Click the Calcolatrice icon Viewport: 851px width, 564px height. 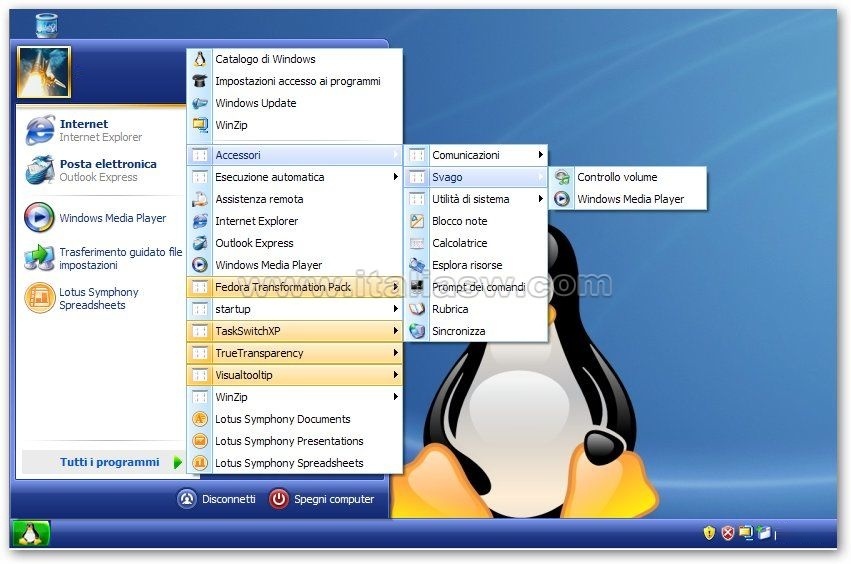(x=417, y=243)
